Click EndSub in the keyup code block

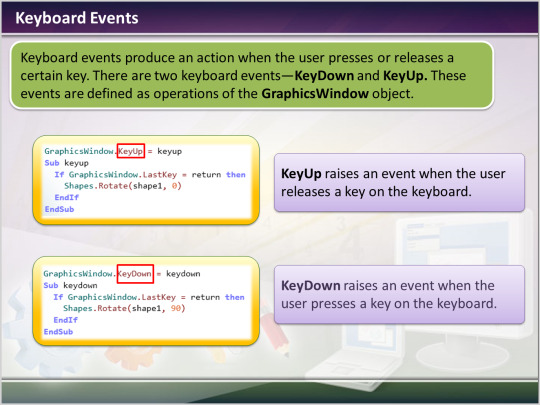[x=59, y=209]
